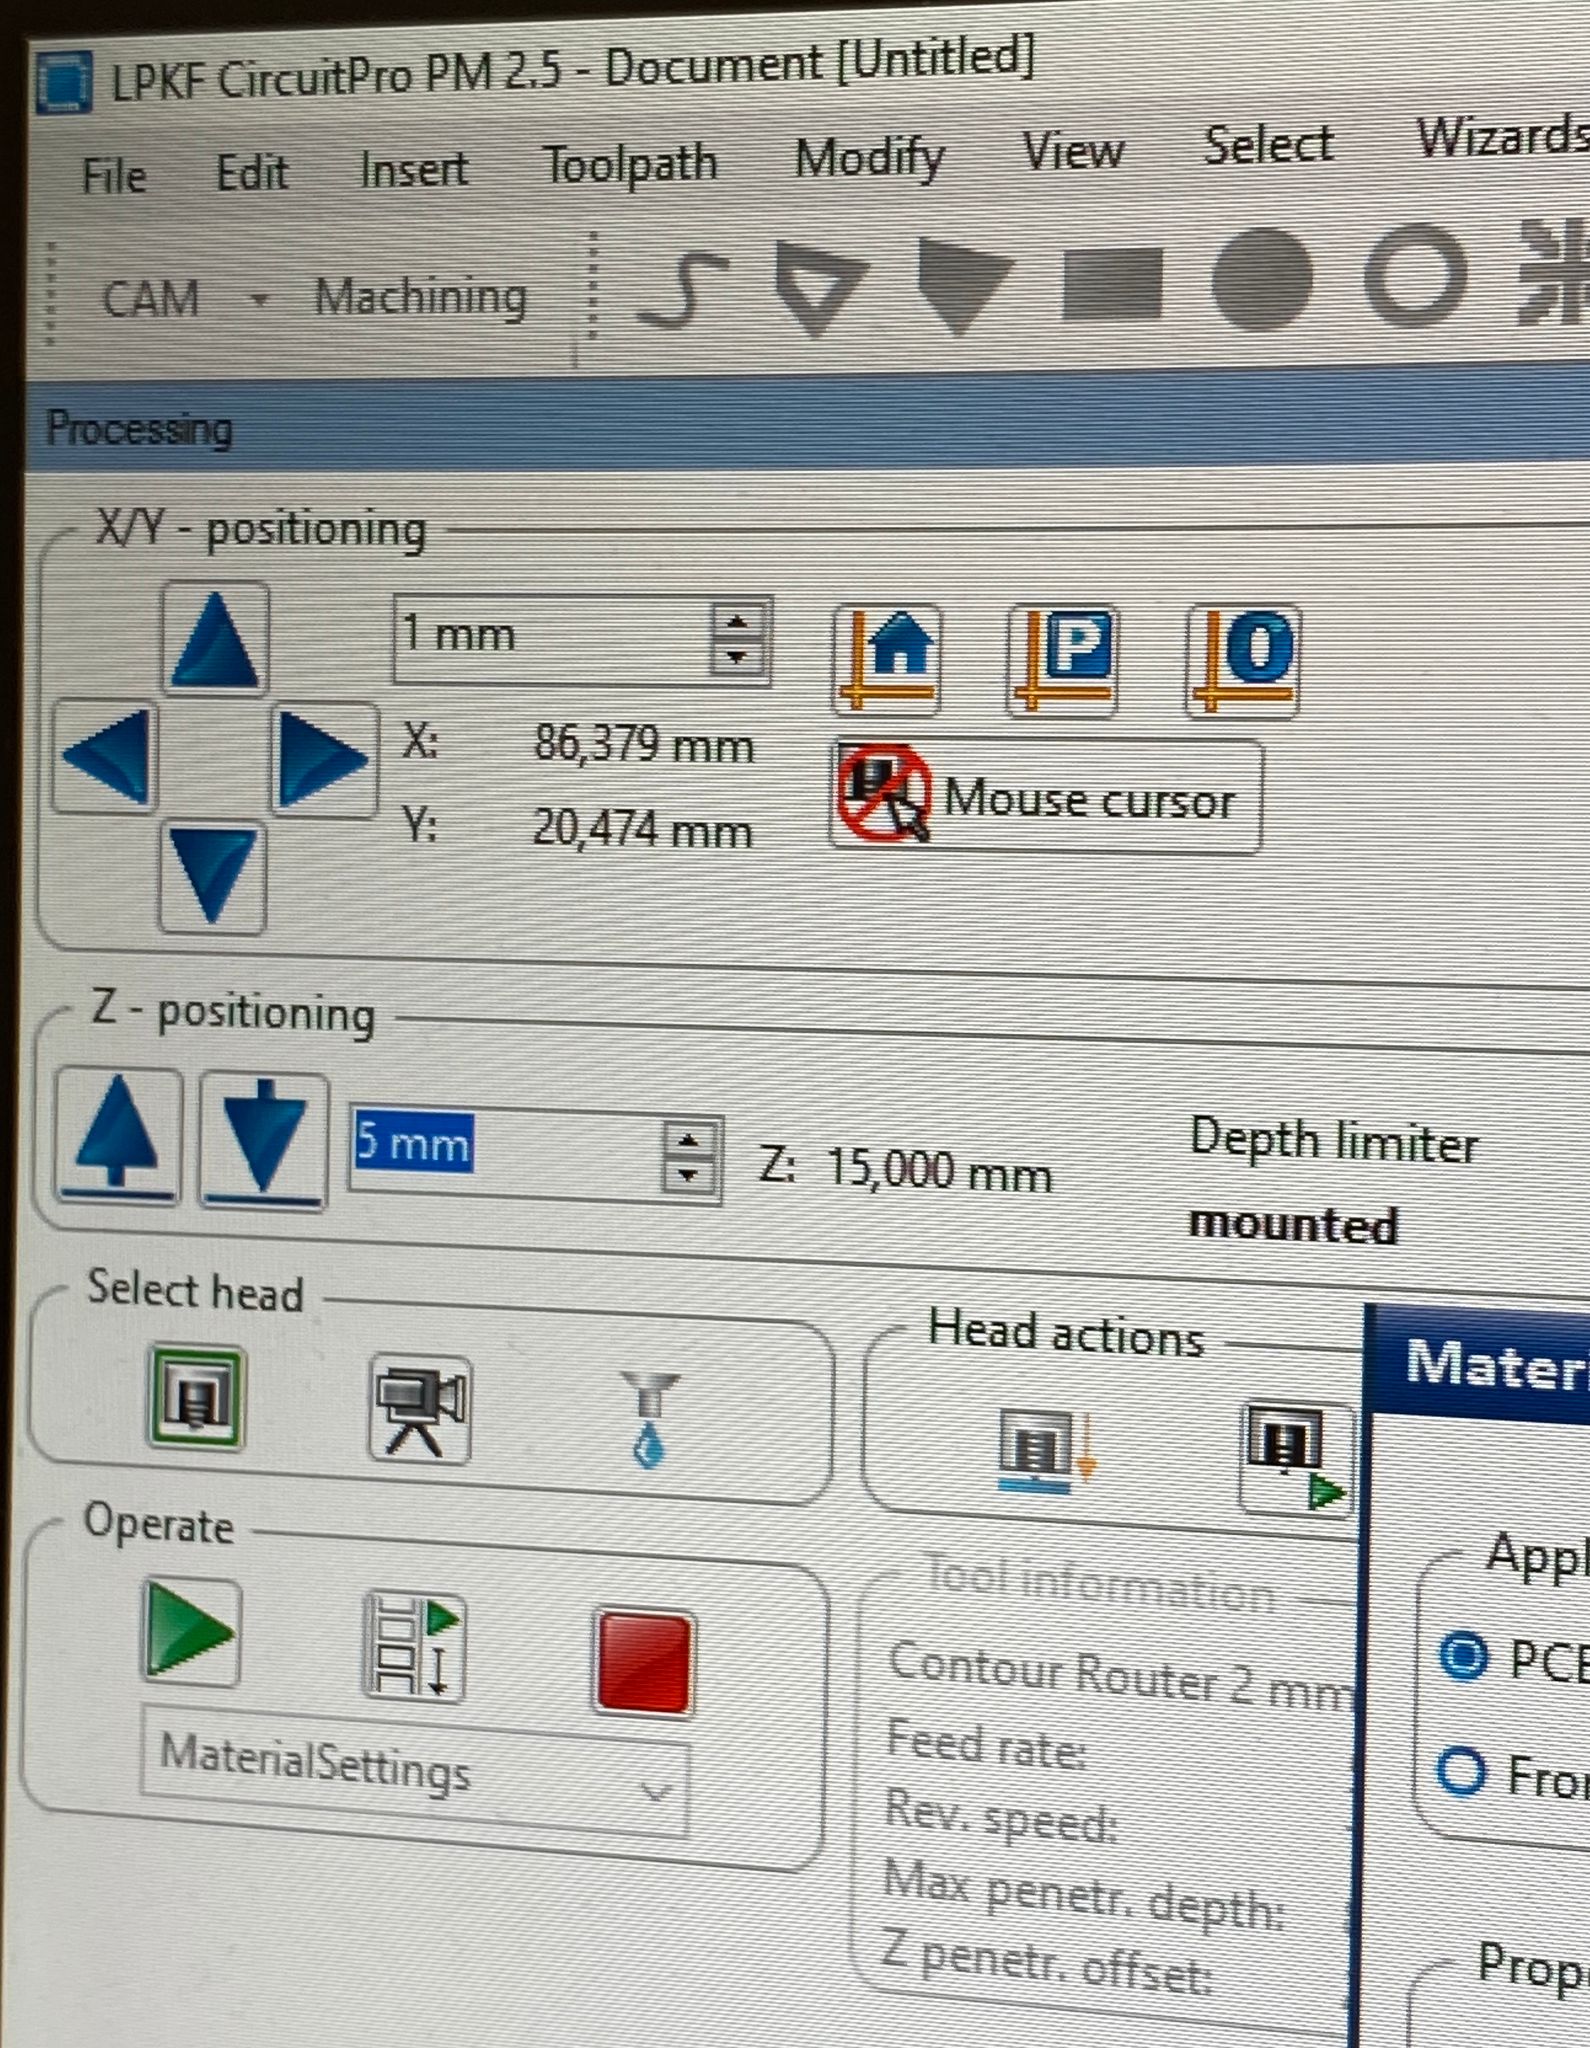The height and width of the screenshot is (2048, 1590).
Task: Click the Contour Router 2 mm tool text
Action: click(1120, 1676)
